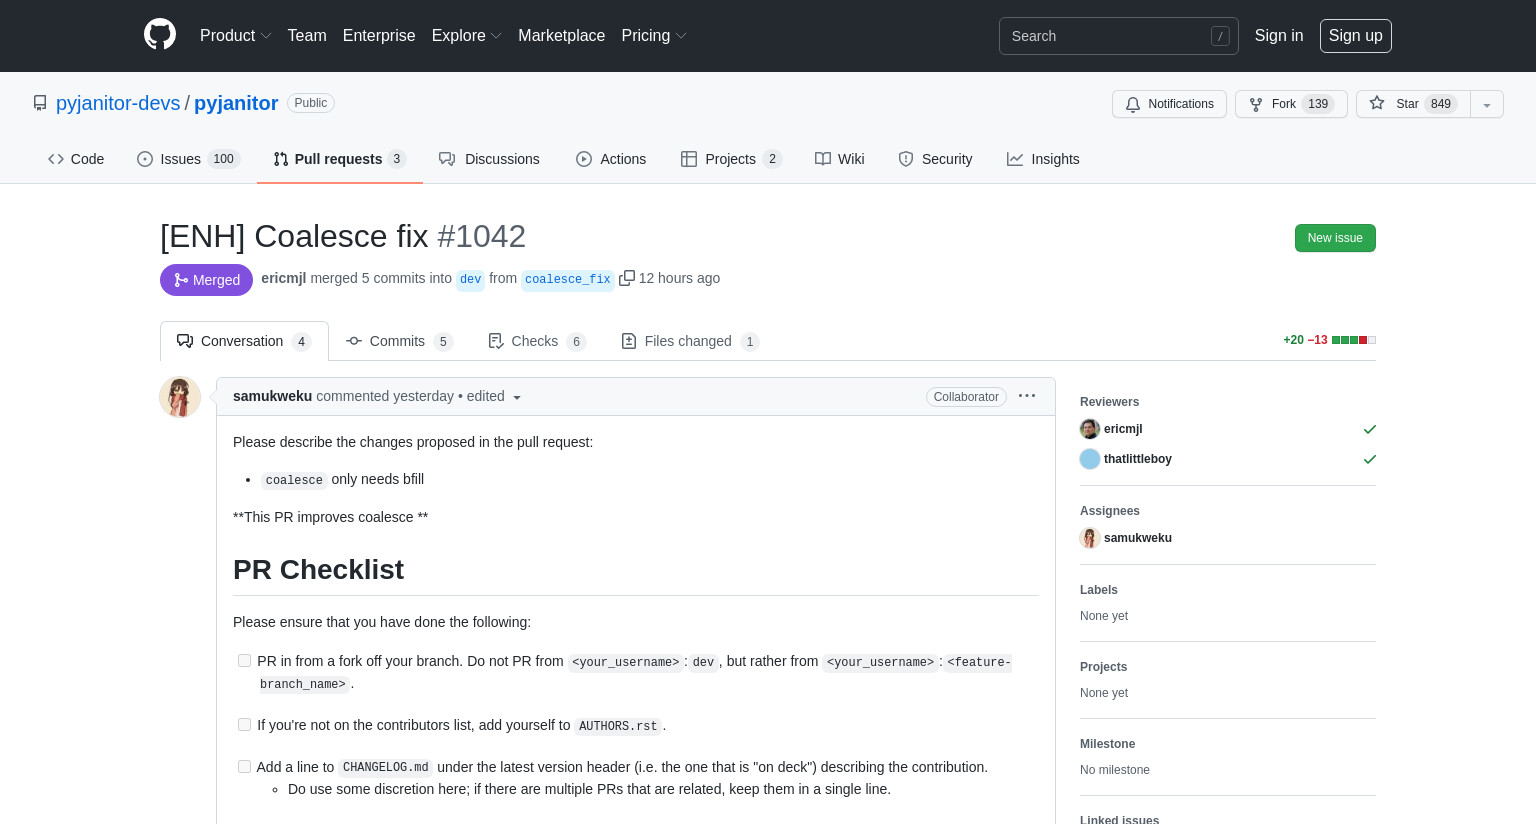Open the pyjanitor-devs organization link
The height and width of the screenshot is (824, 1536).
(118, 103)
